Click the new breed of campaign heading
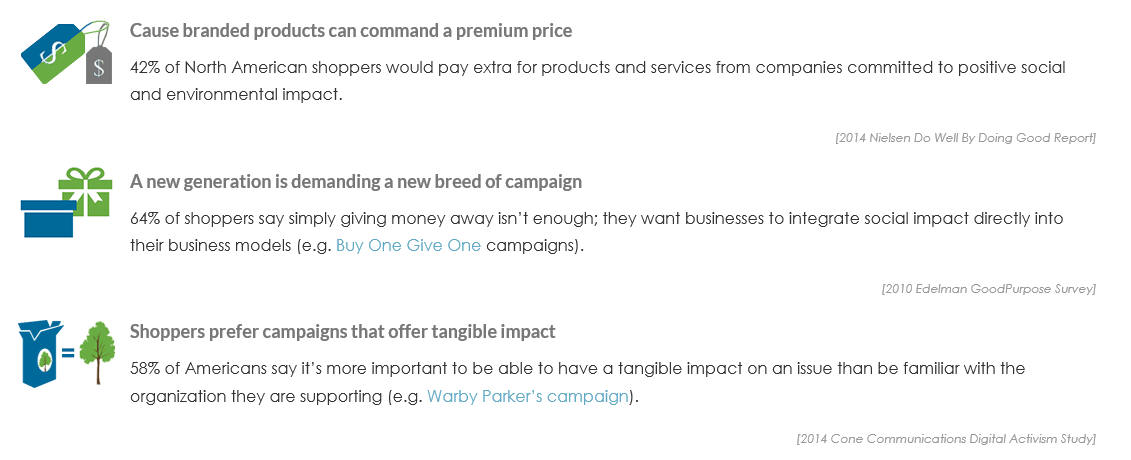Image resolution: width=1131 pixels, height=460 pixels. pyautogui.click(x=356, y=182)
